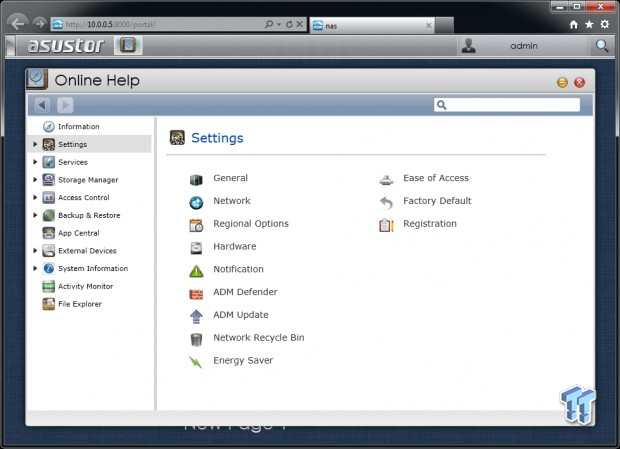The width and height of the screenshot is (620, 449).
Task: Open the App Central sidebar icon
Action: tap(49, 233)
